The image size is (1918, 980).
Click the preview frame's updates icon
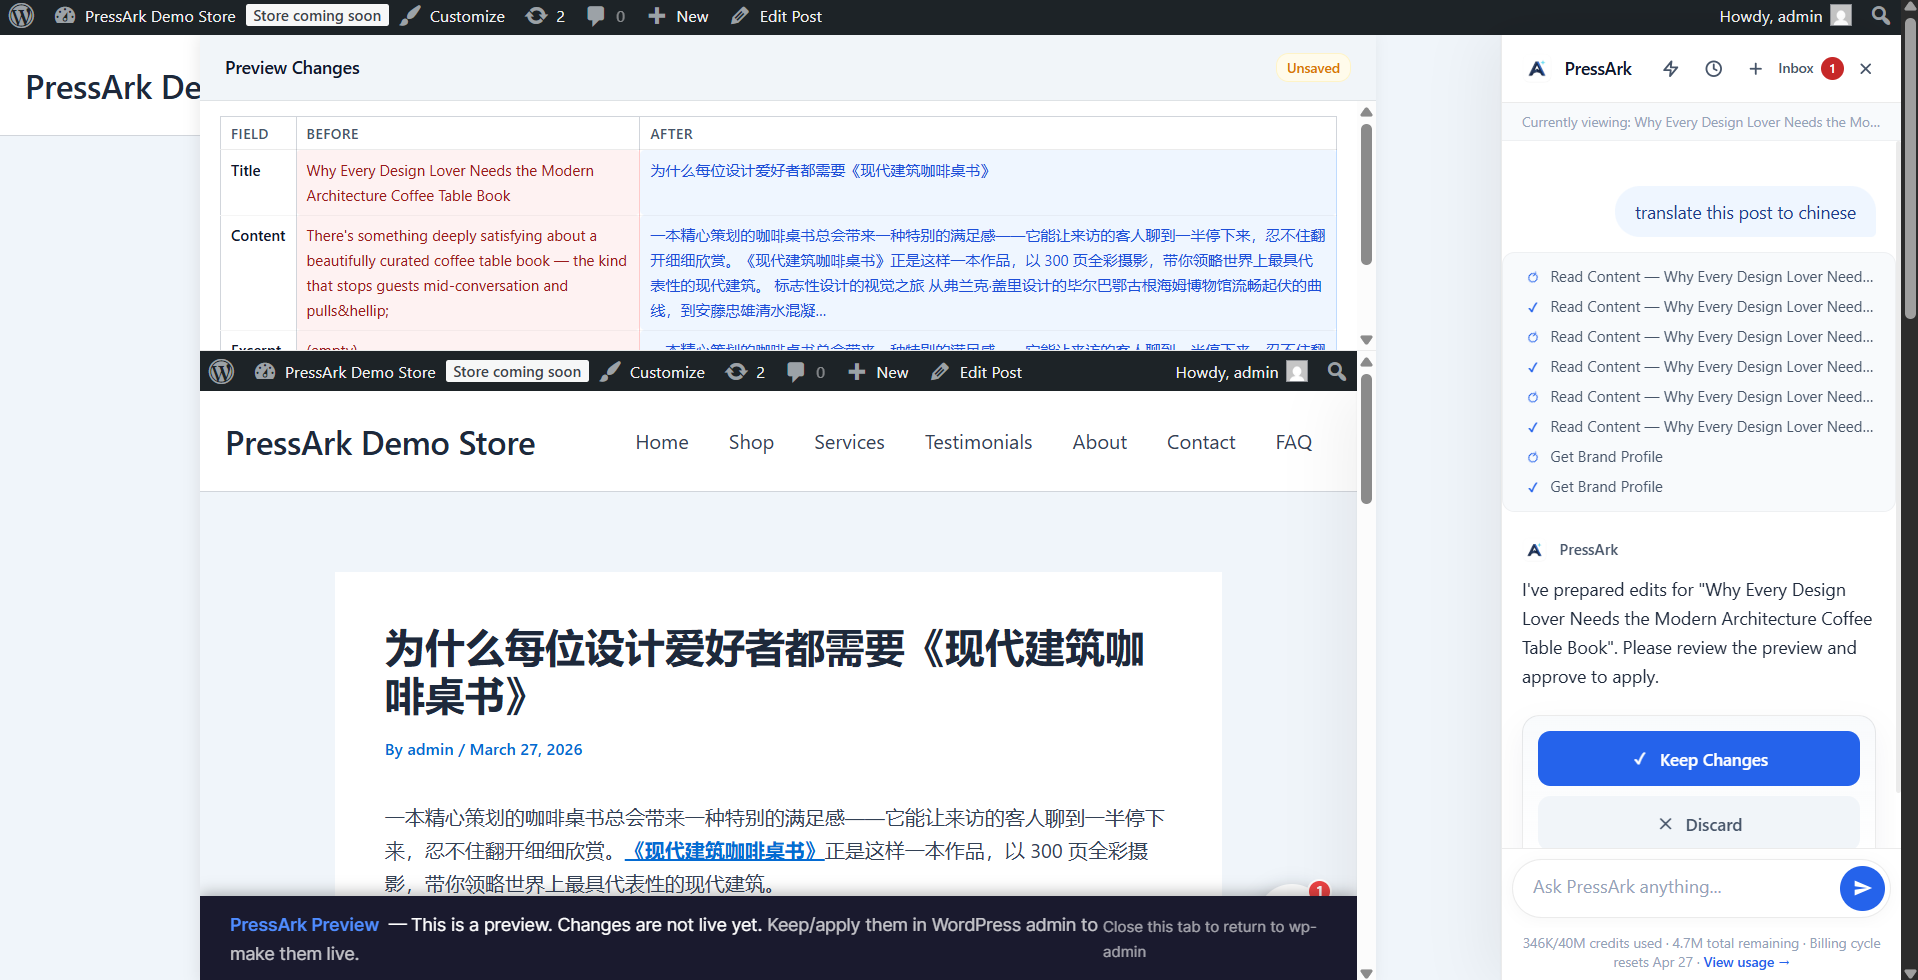click(746, 372)
